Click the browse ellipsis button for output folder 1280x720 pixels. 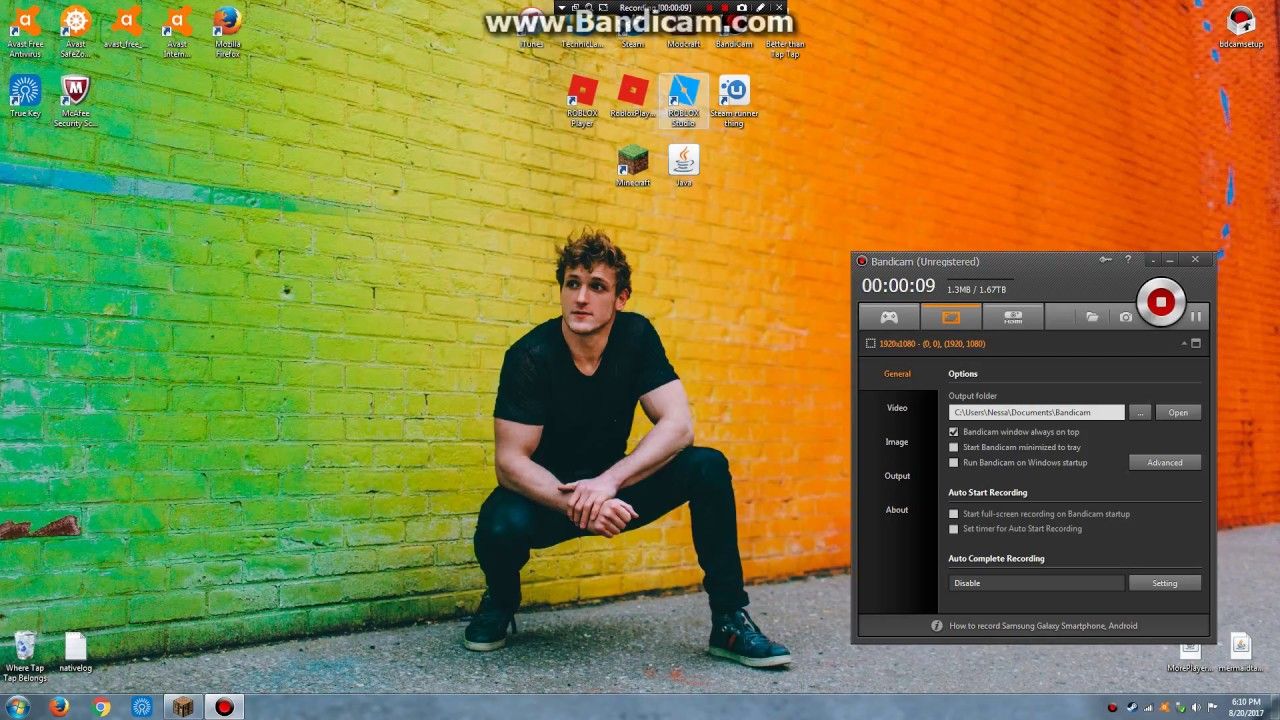1140,412
